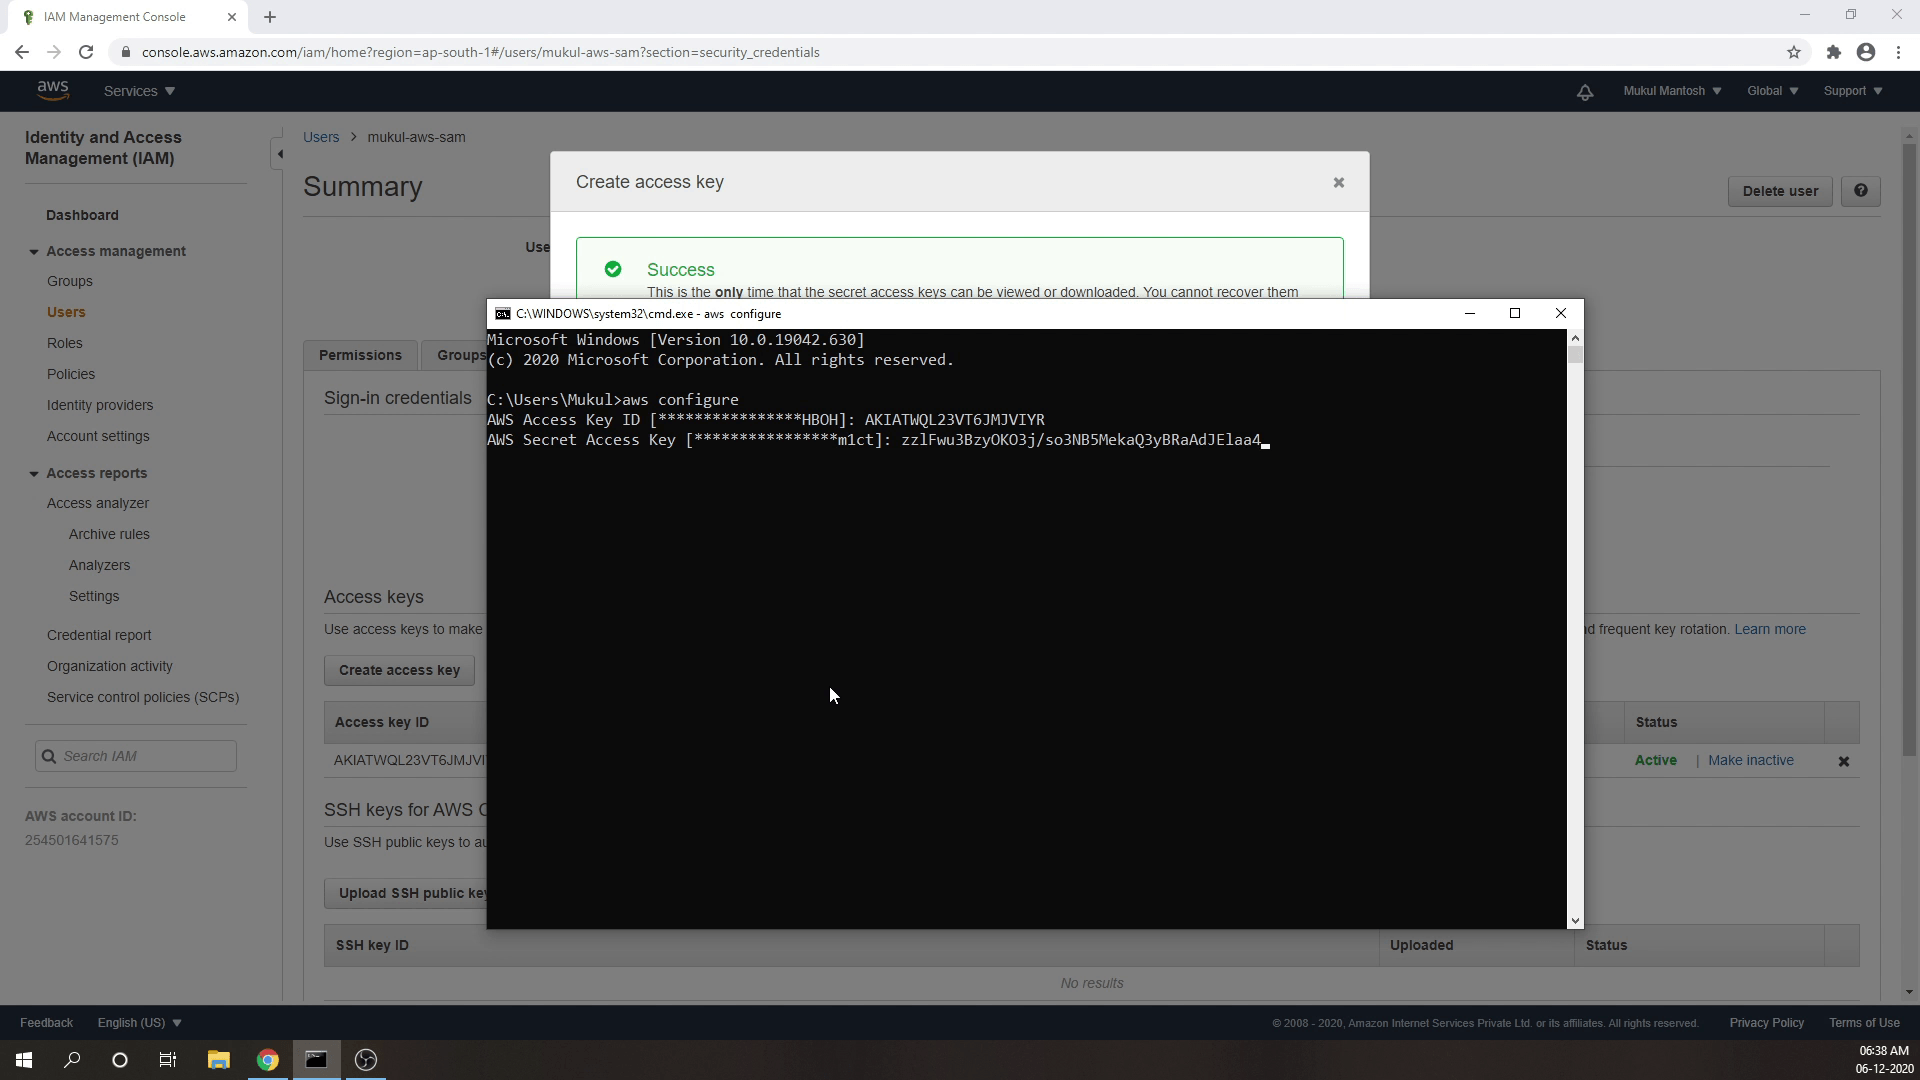Screen dimensions: 1920x1080
Task: Open the Services menu
Action: 137,91
